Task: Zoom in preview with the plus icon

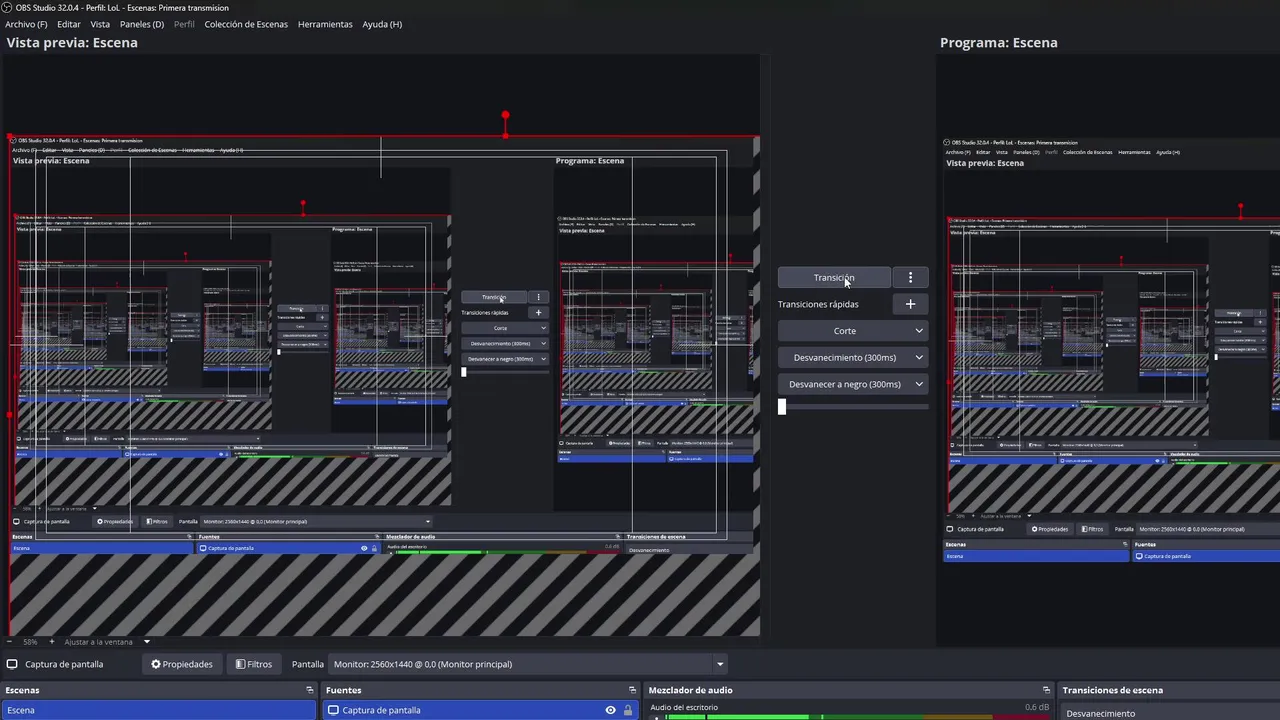Action: [52, 642]
